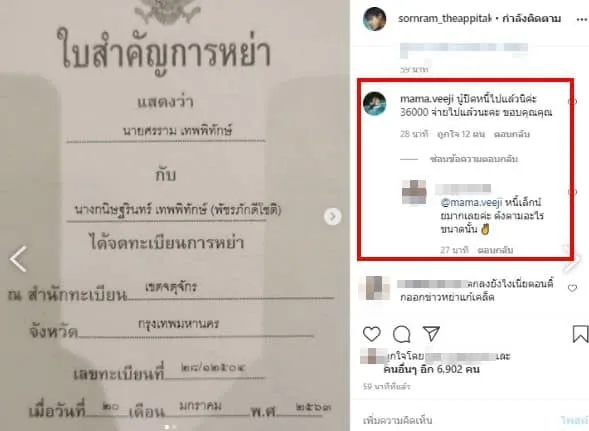Like the mama.veeji comment

[x=572, y=101]
